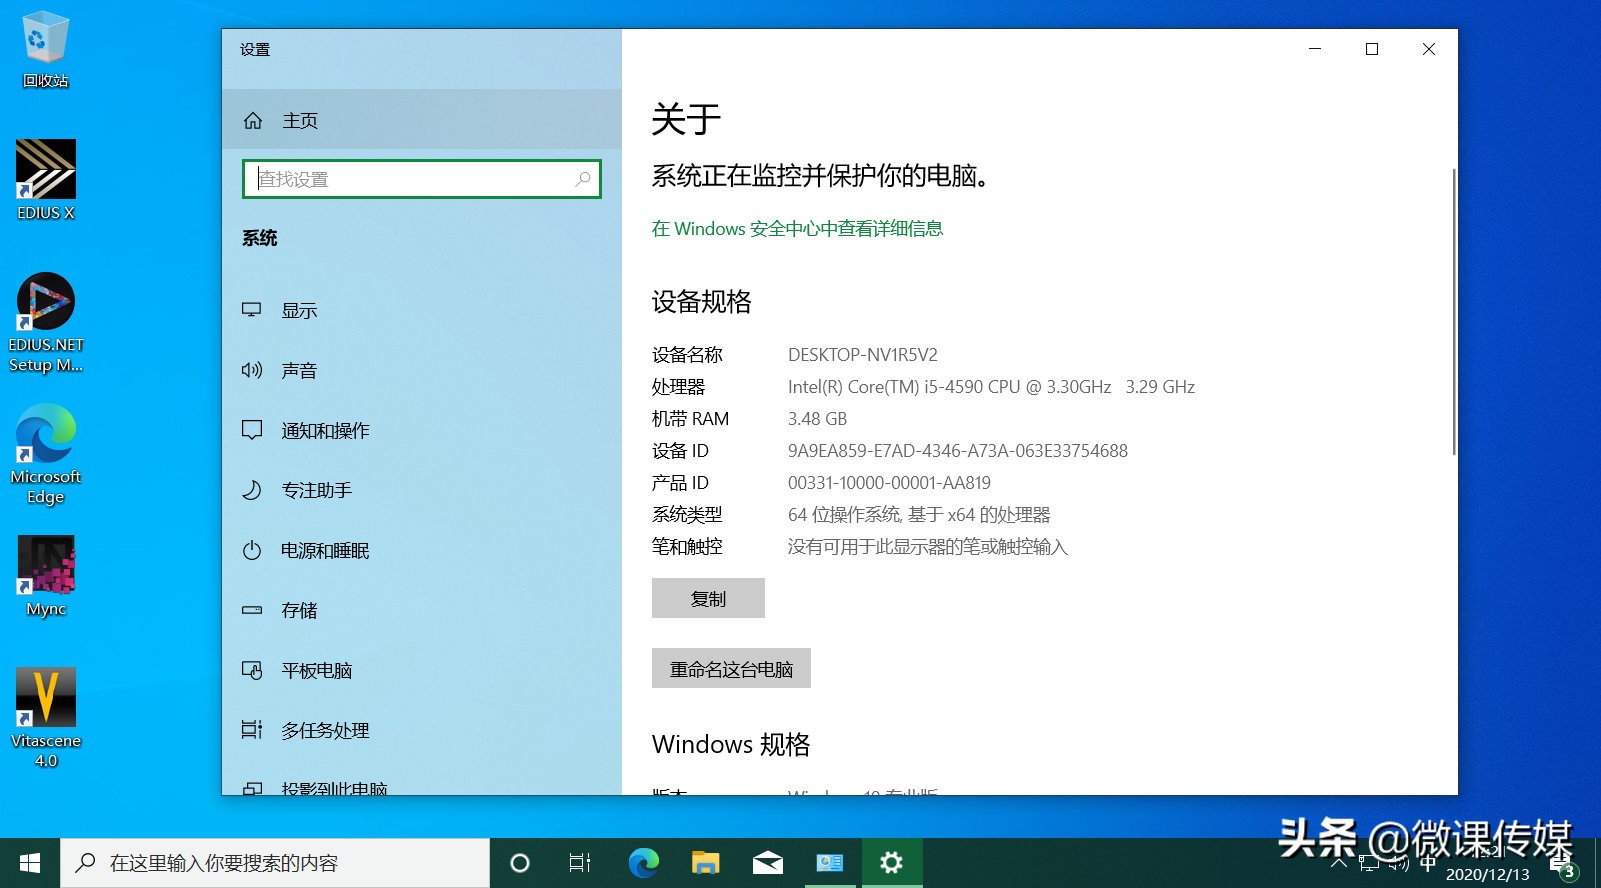Image resolution: width=1601 pixels, height=888 pixels.
Task: Open the Windows Start menu
Action: pyautogui.click(x=30, y=862)
